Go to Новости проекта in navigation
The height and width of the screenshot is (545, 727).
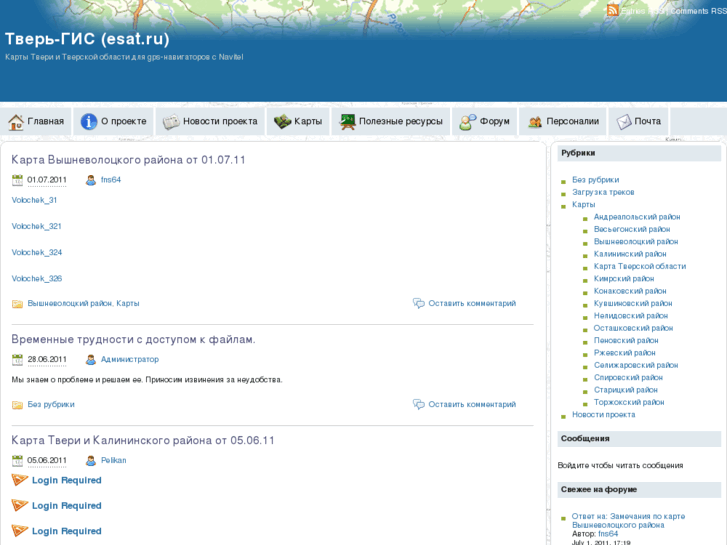pyautogui.click(x=210, y=122)
